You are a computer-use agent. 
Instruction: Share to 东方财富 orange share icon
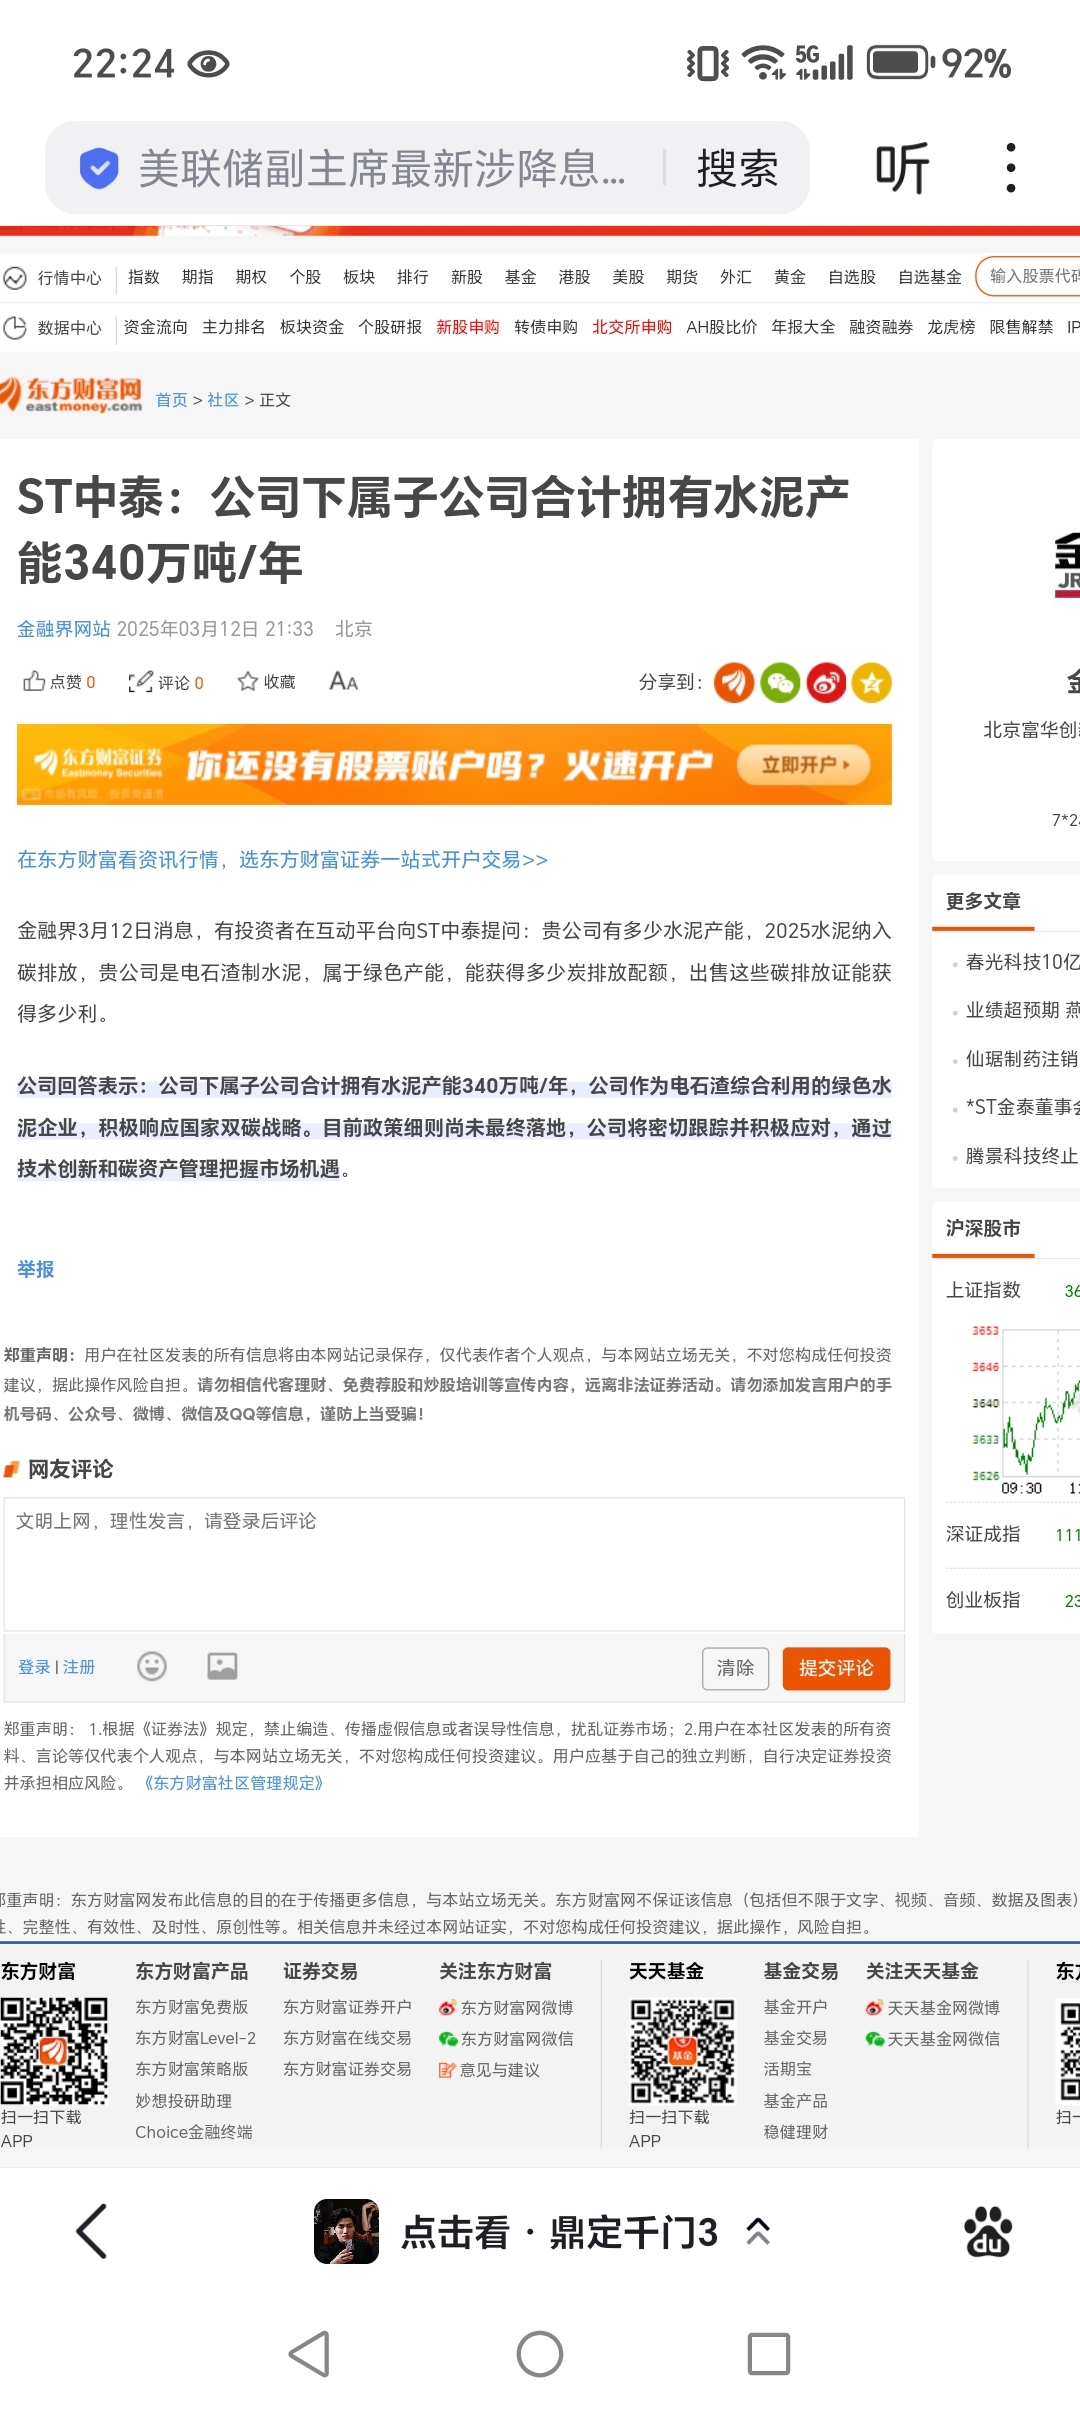(734, 683)
